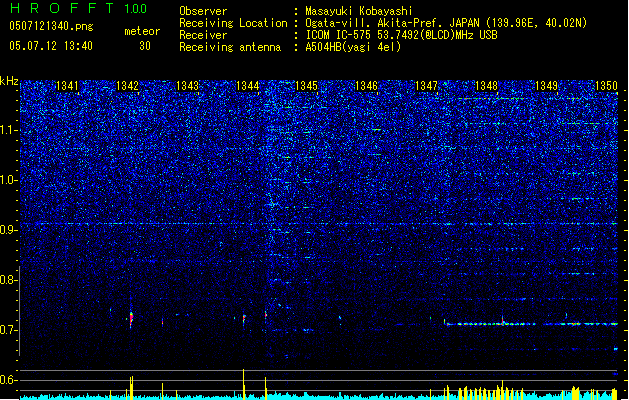Click the 1347 time marker
The image size is (629, 400).
tap(426, 86)
